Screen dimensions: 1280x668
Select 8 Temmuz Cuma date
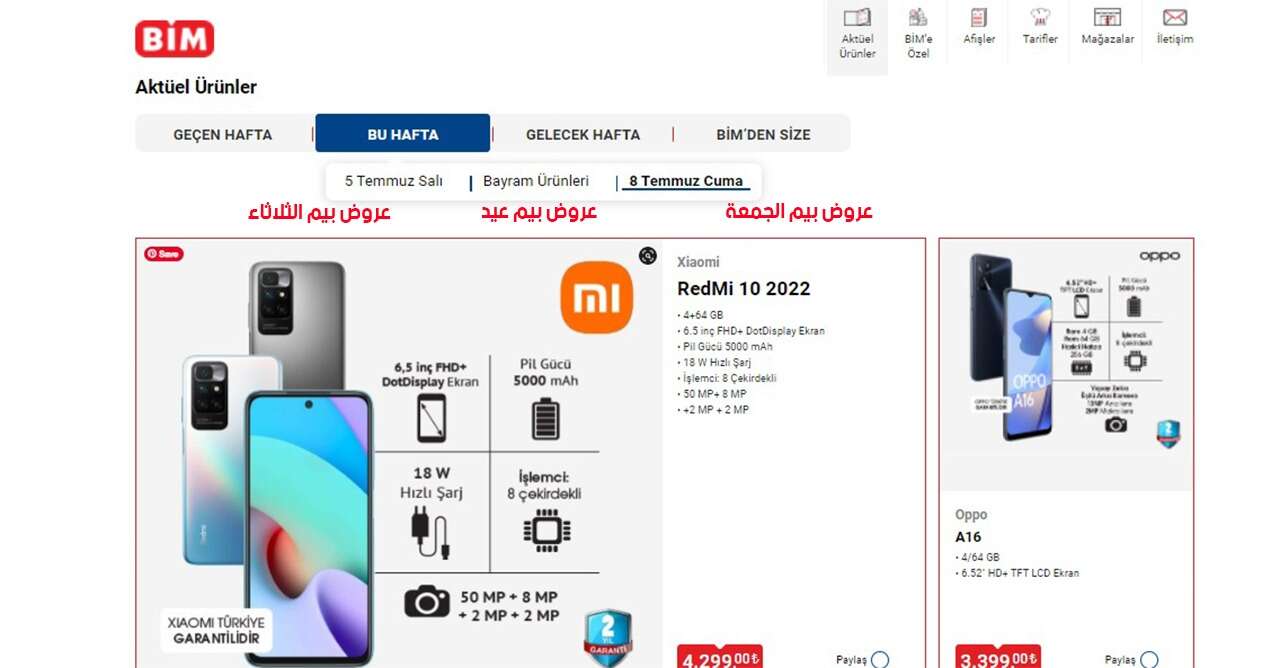coord(686,181)
